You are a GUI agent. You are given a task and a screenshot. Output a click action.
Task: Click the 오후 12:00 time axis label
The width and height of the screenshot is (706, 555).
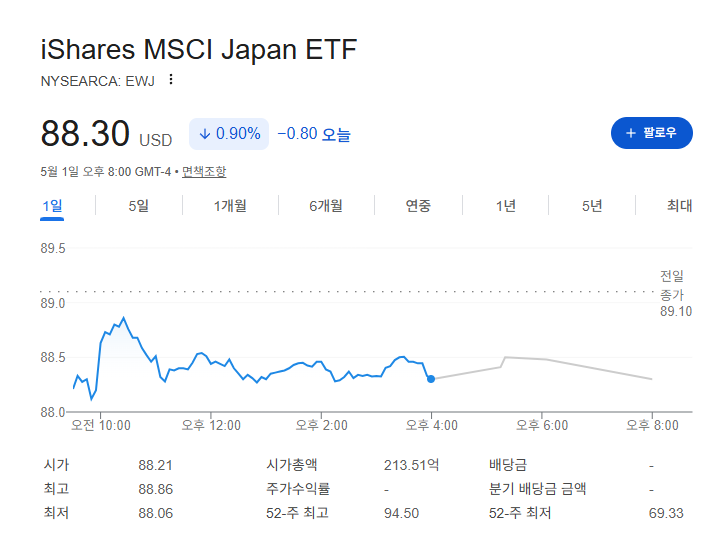[211, 425]
